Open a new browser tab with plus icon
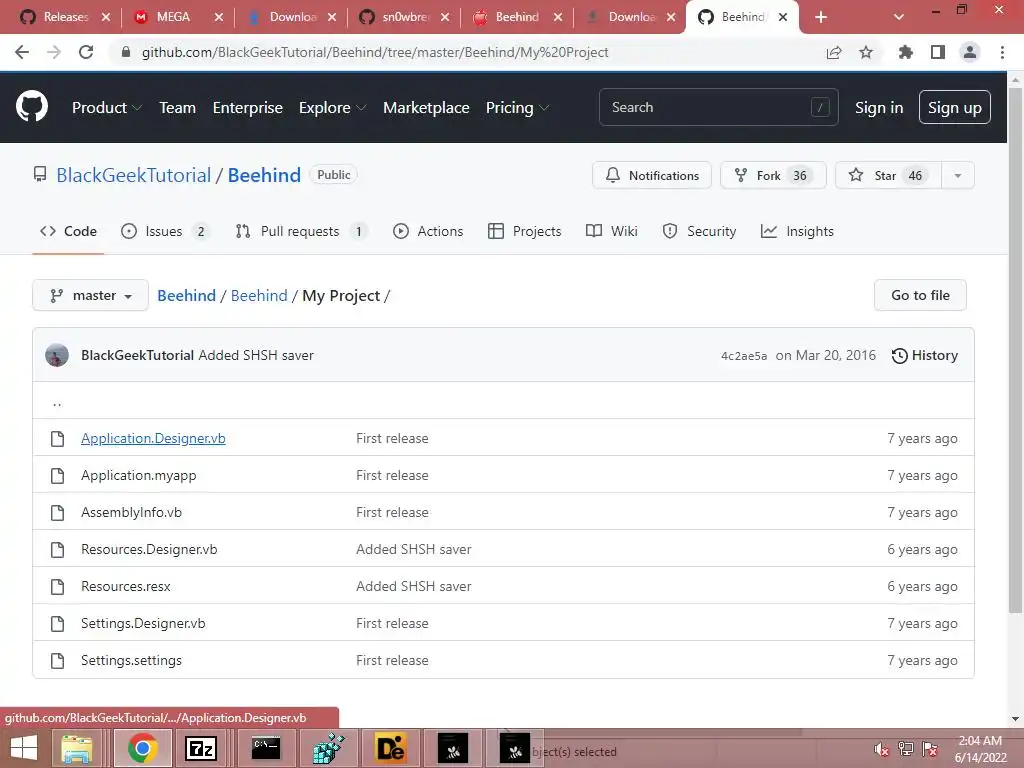The width and height of the screenshot is (1024, 768). point(821,17)
